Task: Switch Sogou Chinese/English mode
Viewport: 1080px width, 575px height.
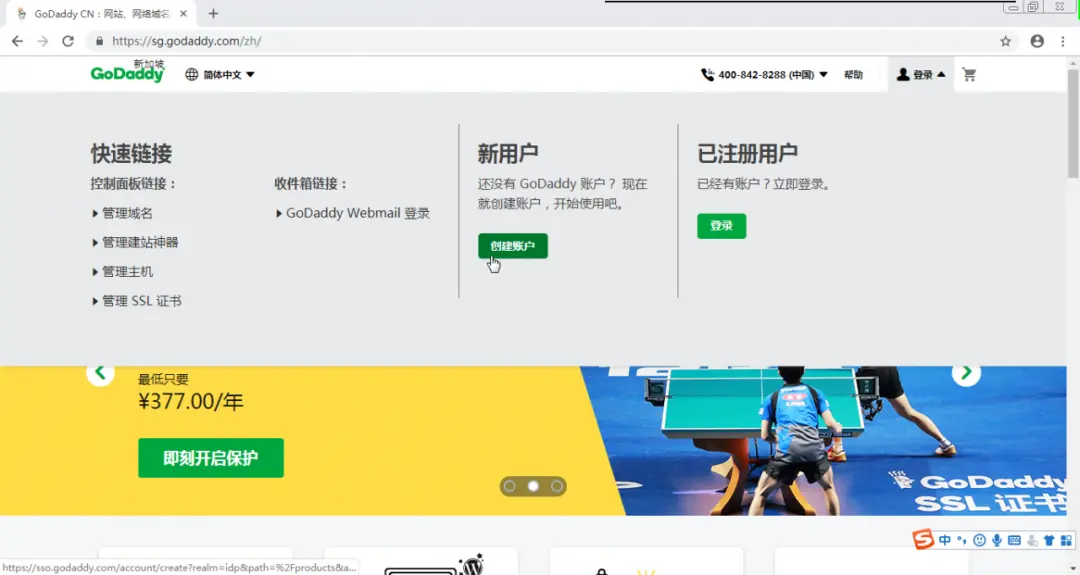Action: point(945,541)
